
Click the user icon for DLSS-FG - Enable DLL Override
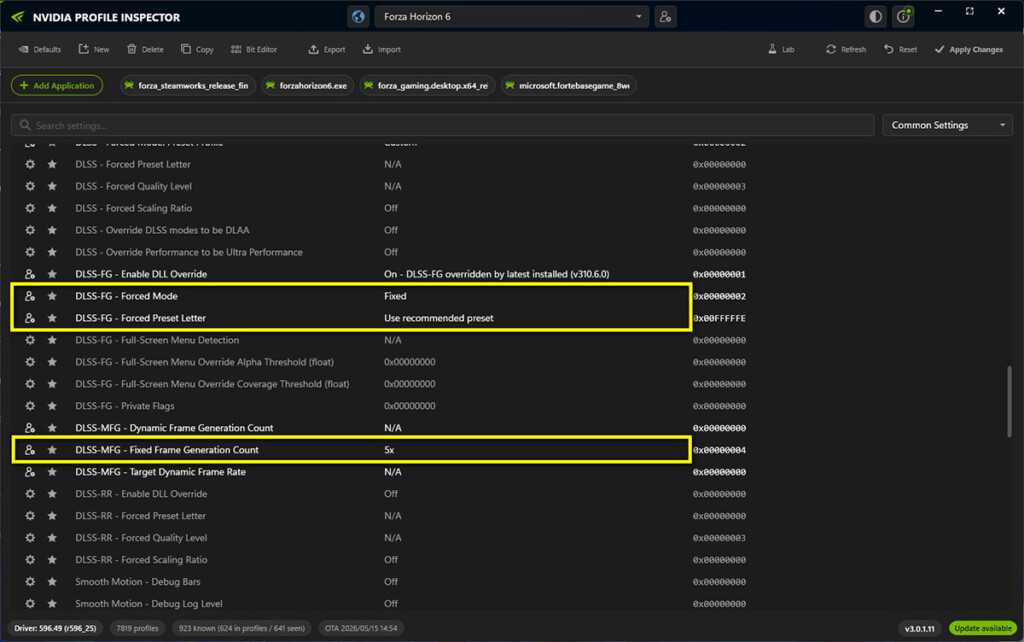[30, 274]
